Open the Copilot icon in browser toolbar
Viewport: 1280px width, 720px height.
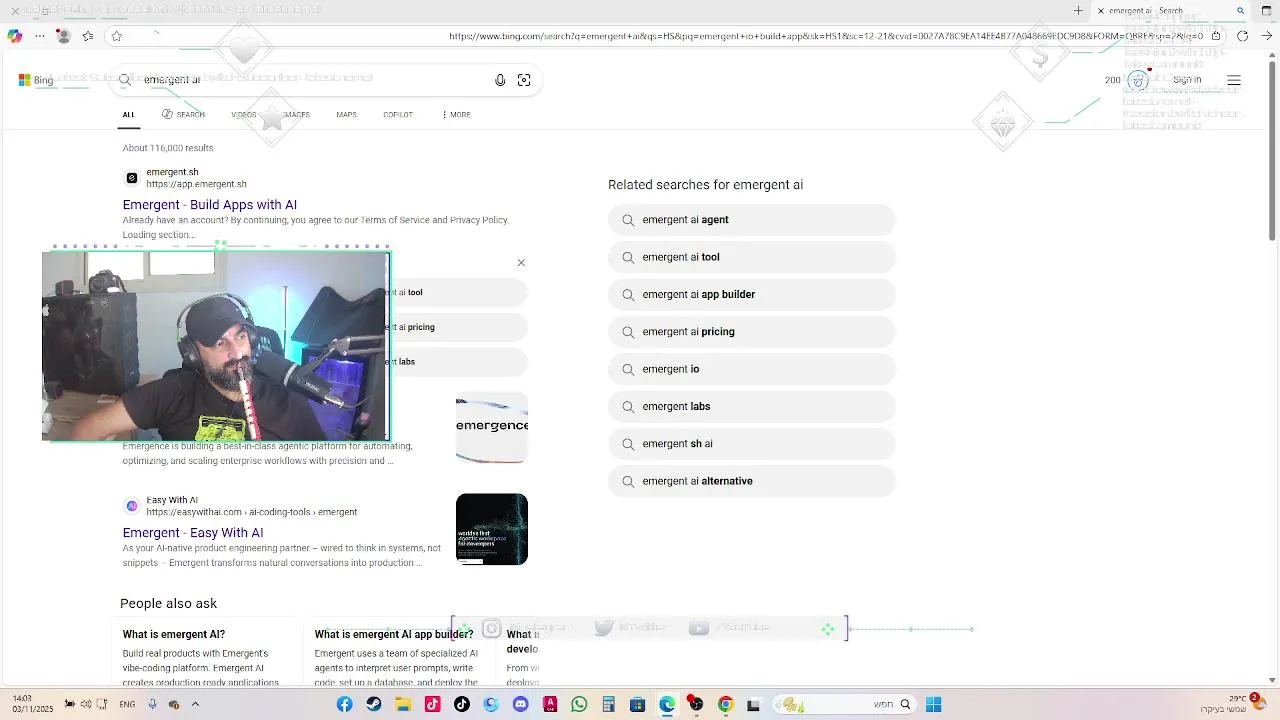coord(14,36)
